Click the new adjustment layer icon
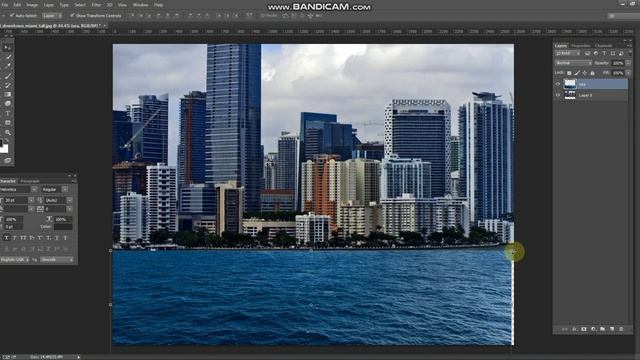 [593, 329]
